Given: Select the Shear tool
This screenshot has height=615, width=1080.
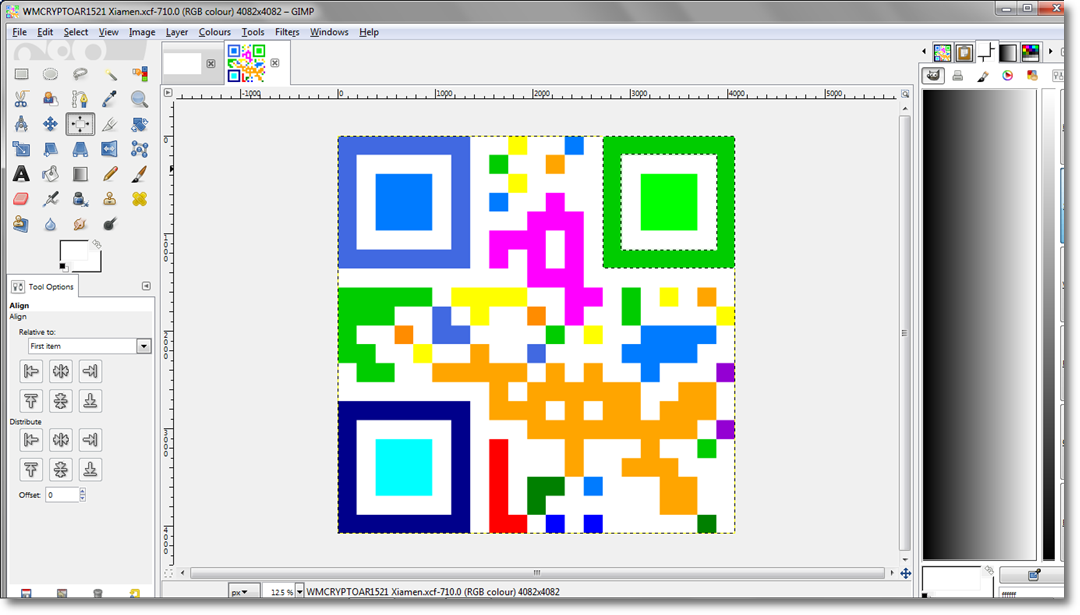Looking at the screenshot, I should (50, 149).
